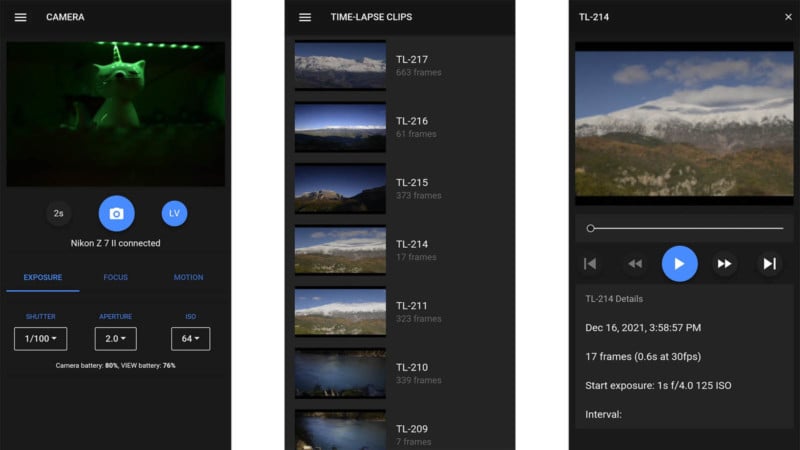
Task: Skip to the last frame of clip
Action: click(x=769, y=264)
